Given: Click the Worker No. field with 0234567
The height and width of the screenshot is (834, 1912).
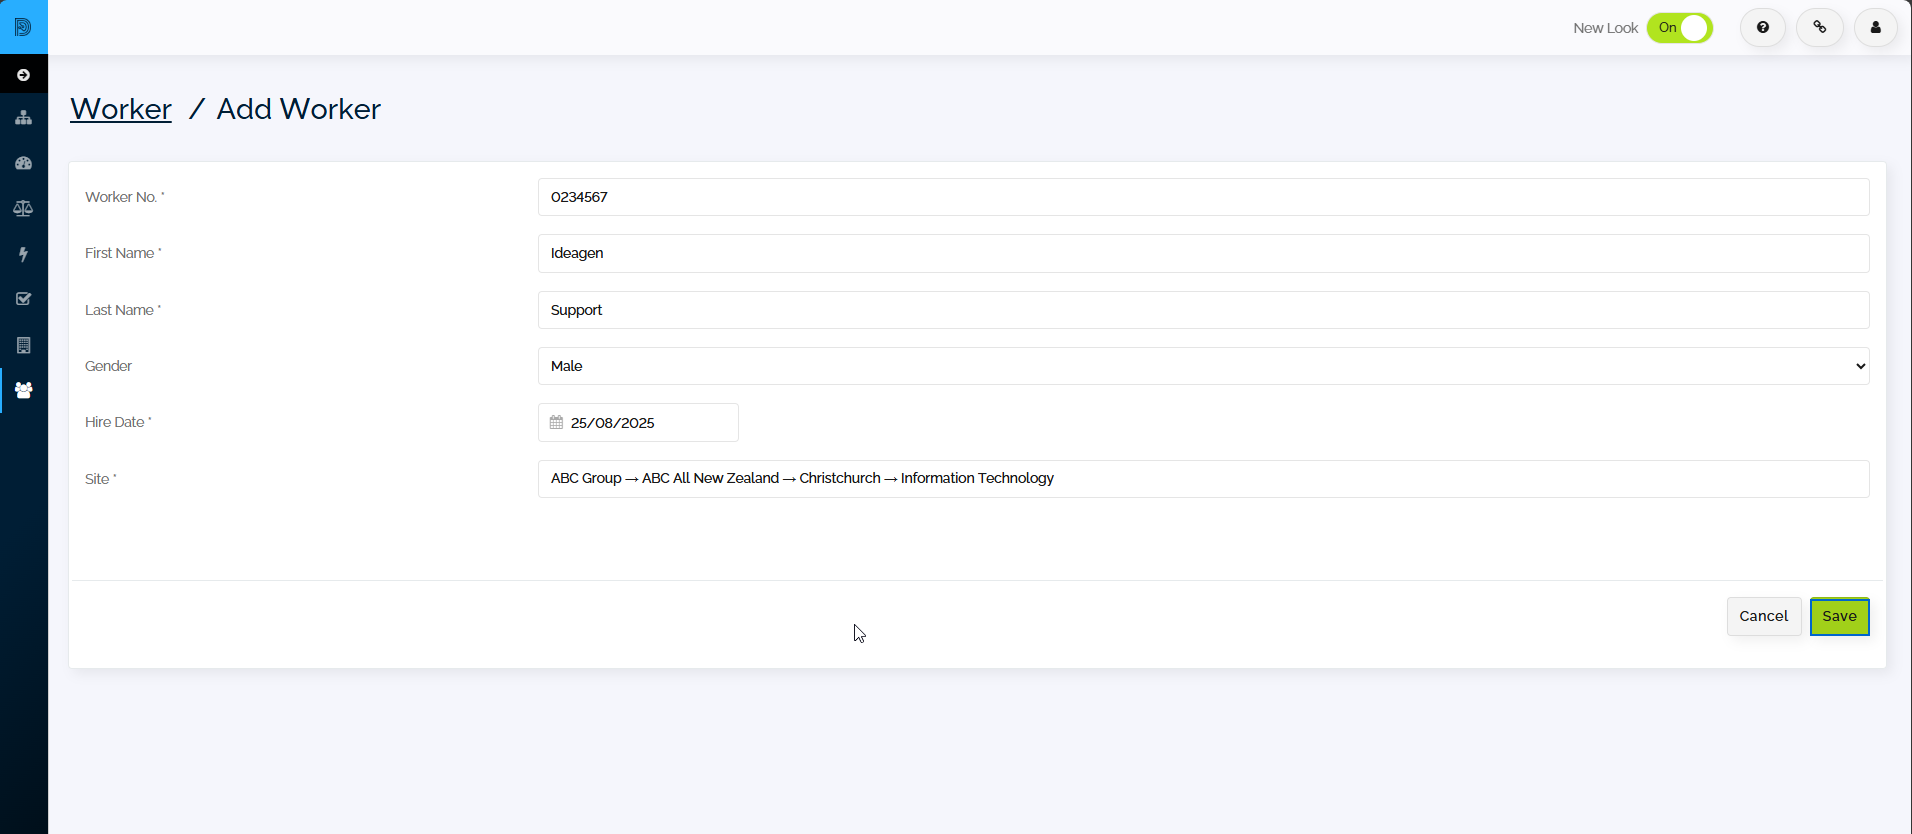Looking at the screenshot, I should [1203, 197].
